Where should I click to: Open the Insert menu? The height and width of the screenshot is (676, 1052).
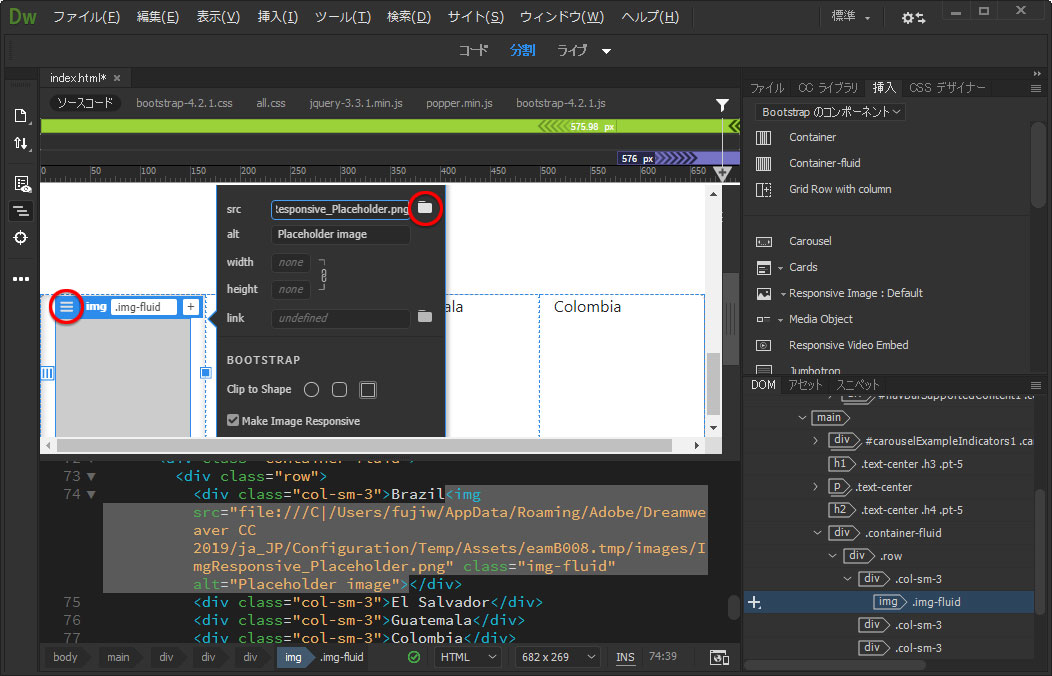pos(277,17)
